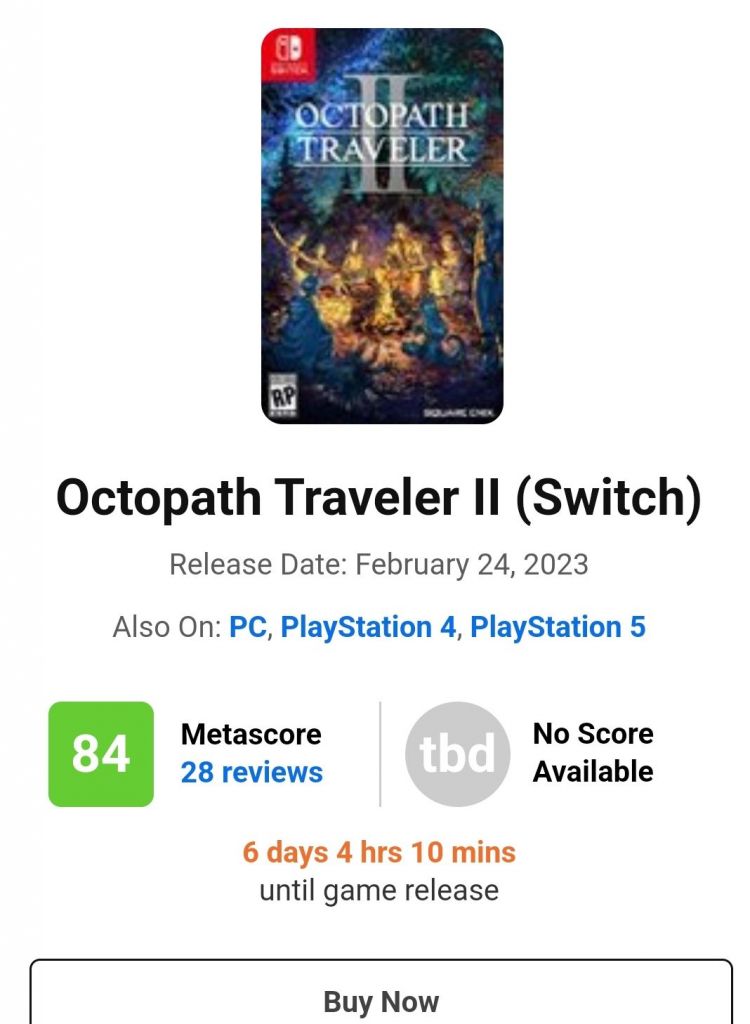
Task: Select the No Score Available text
Action: (x=593, y=752)
